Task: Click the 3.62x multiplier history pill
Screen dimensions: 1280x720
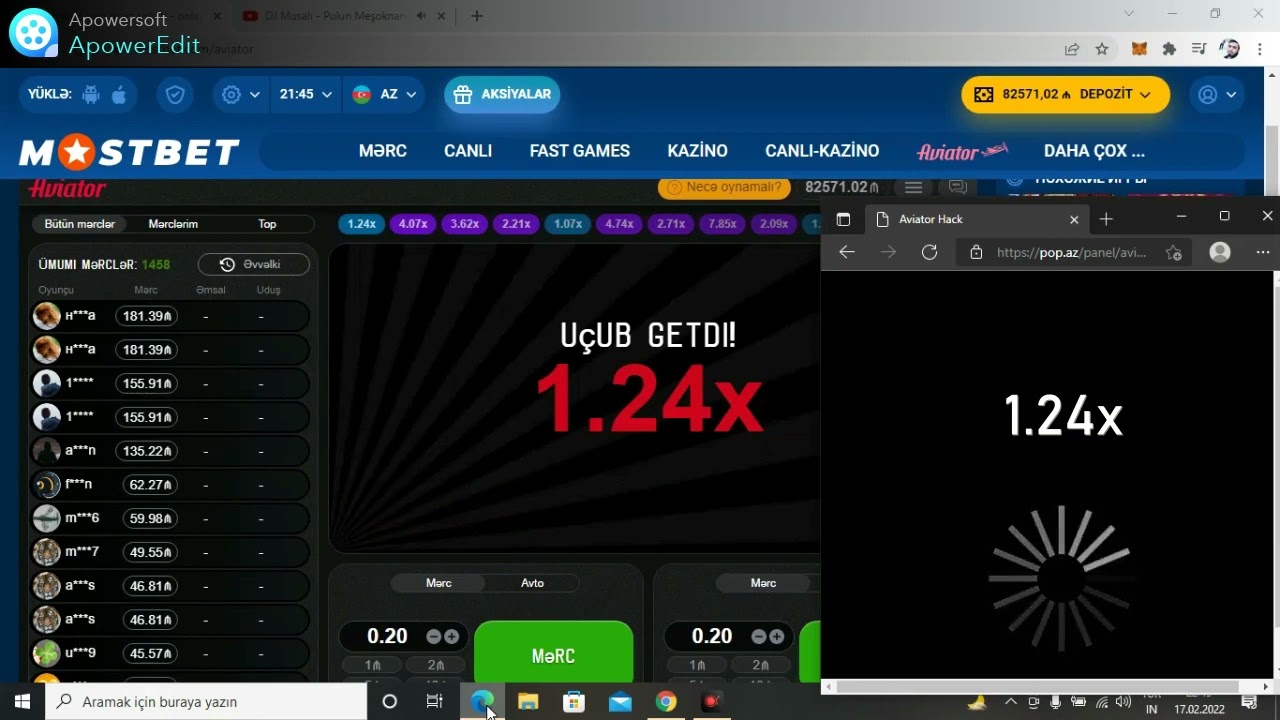Action: pyautogui.click(x=464, y=224)
